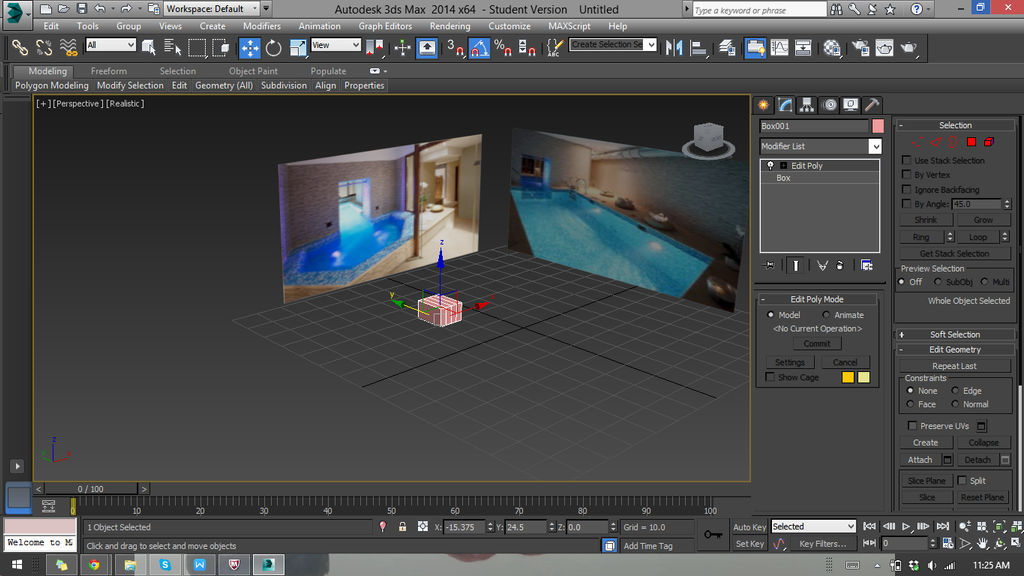This screenshot has width=1024, height=576.
Task: Open the Create command panel tab
Action: pos(763,104)
